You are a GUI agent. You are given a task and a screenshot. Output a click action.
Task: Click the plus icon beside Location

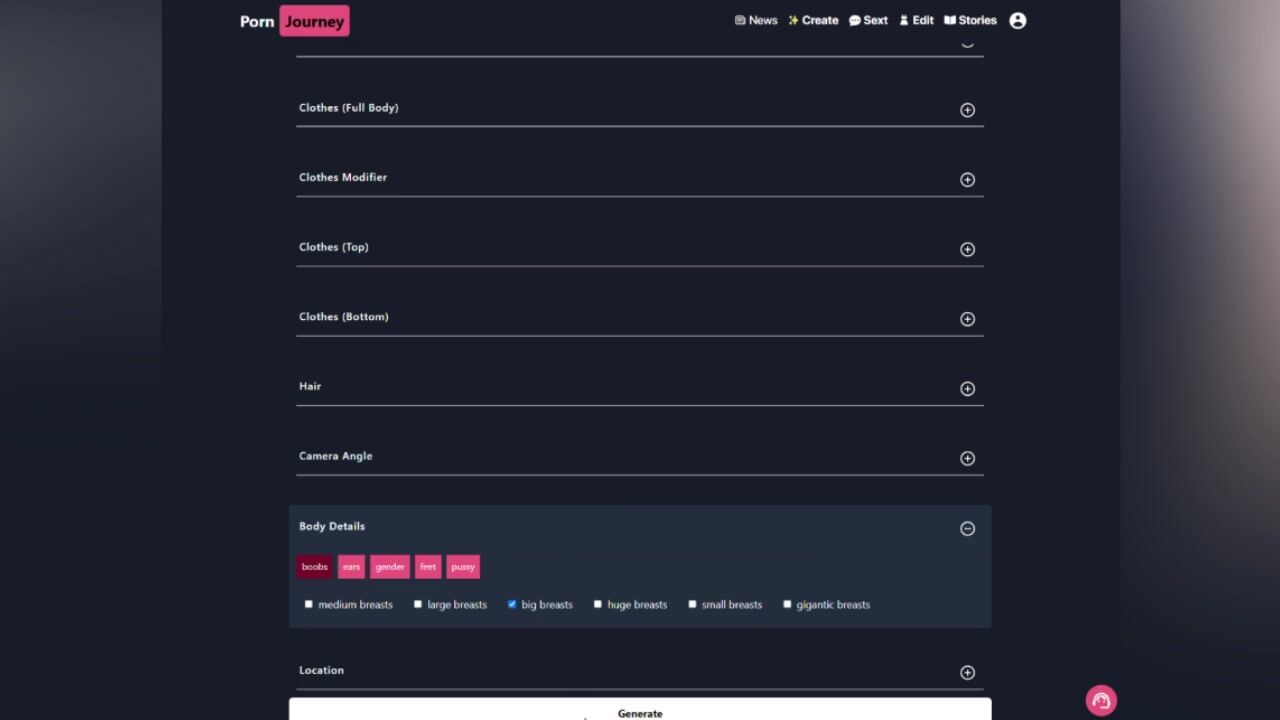[x=967, y=673]
